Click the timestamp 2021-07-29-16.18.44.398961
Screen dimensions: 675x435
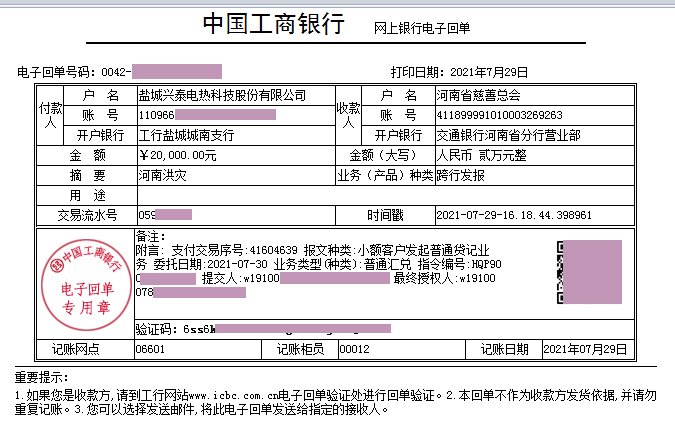coord(514,215)
